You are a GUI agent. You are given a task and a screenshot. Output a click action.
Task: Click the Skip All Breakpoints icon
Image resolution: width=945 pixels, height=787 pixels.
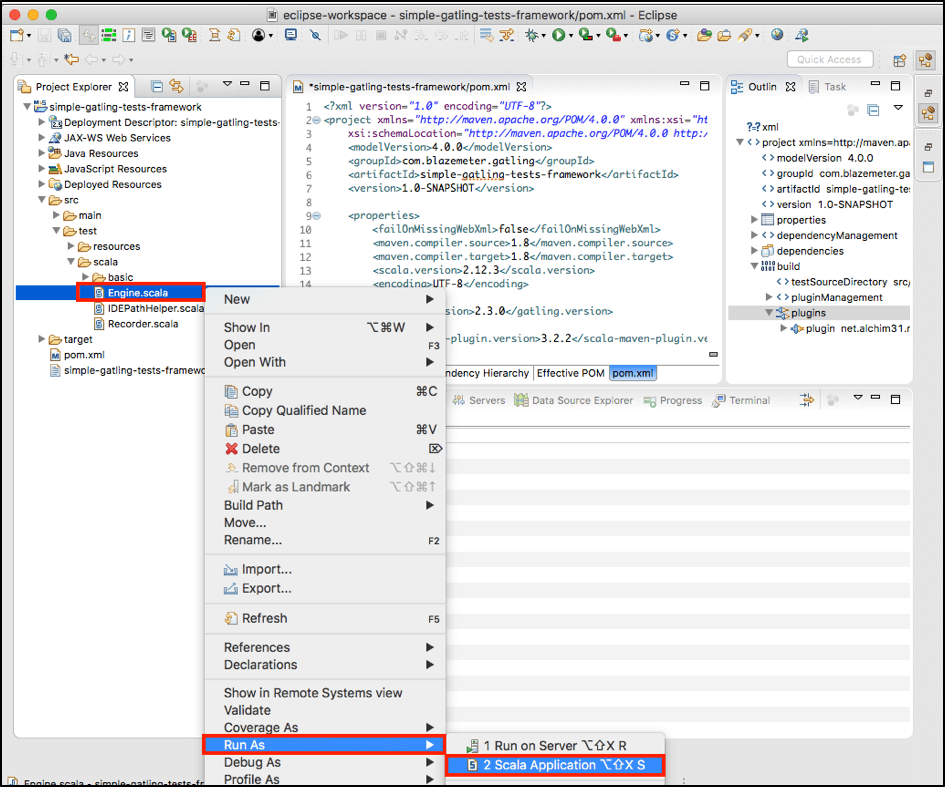point(315,35)
